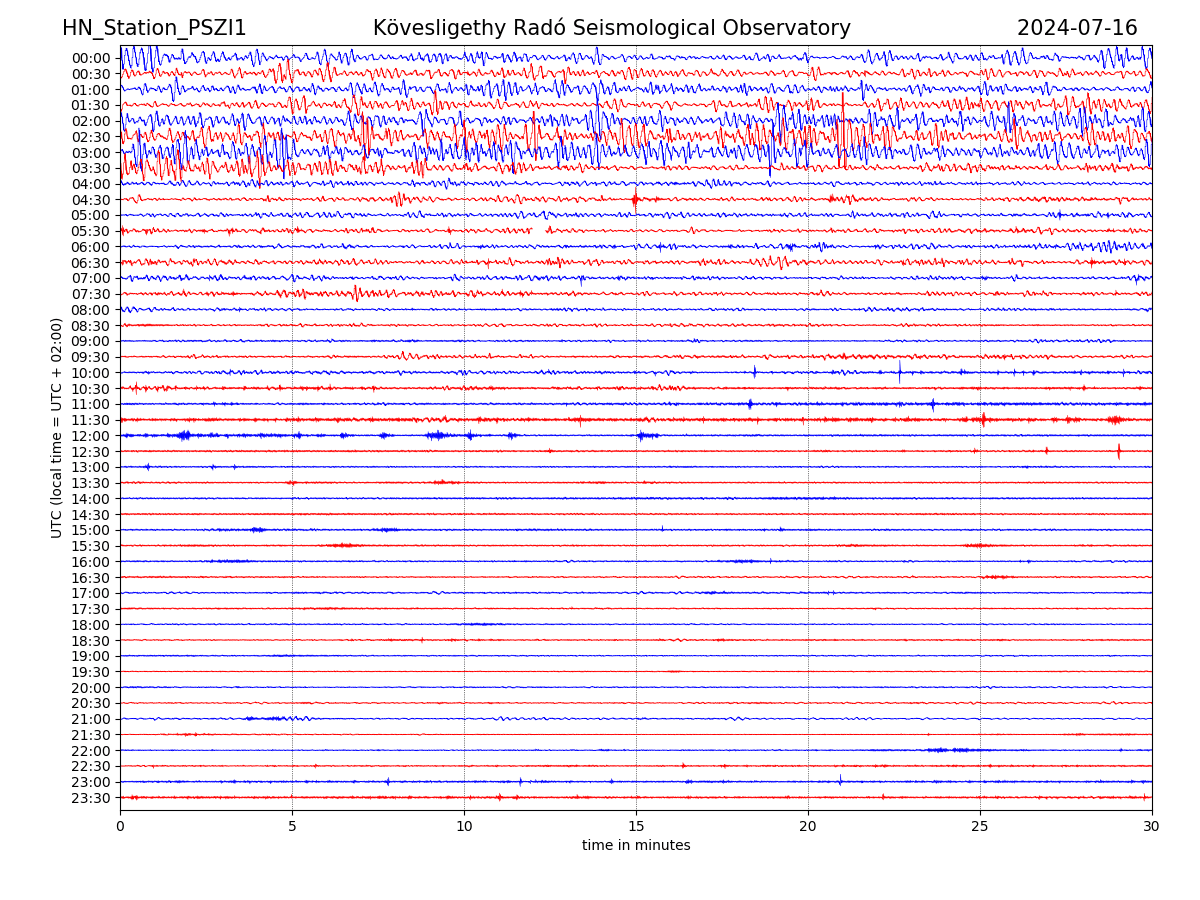Click the red spike near 29 minutes on 12:30 trace

(1118, 451)
